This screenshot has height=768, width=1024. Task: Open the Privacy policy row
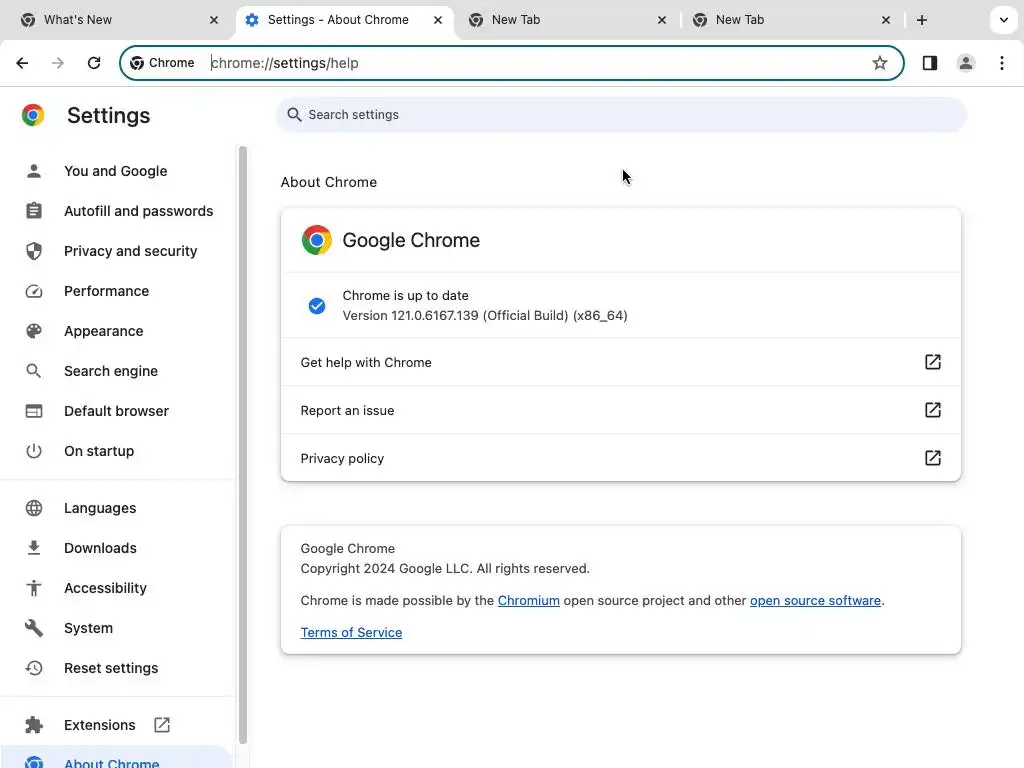(620, 458)
